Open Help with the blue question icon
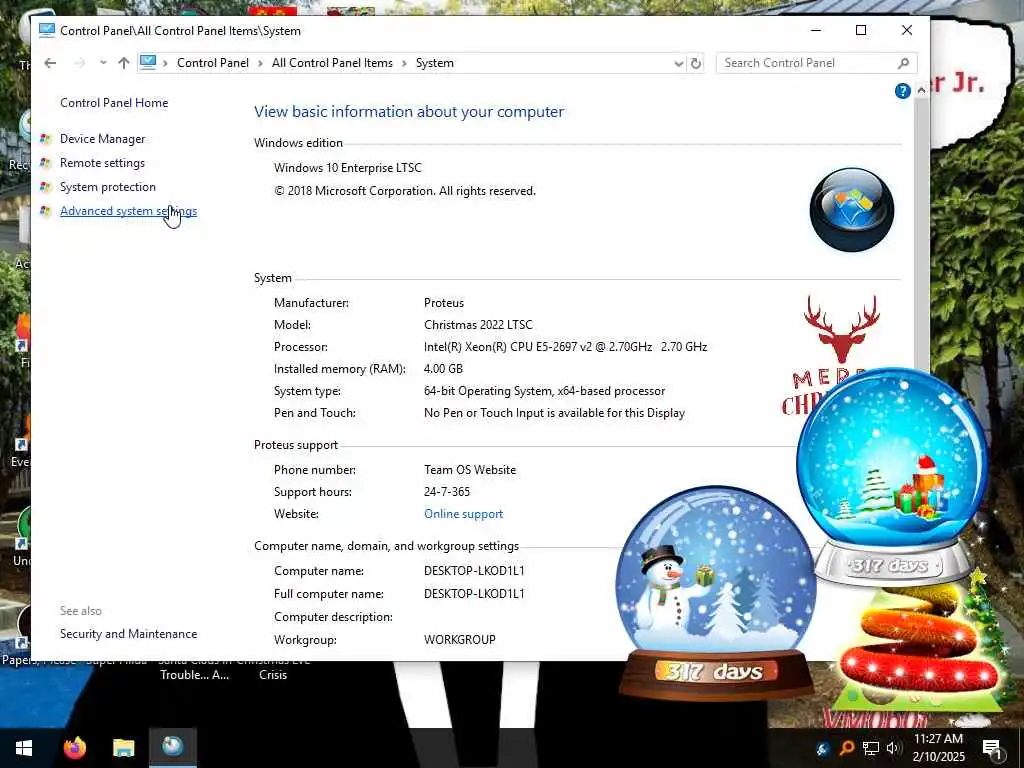 [x=903, y=91]
